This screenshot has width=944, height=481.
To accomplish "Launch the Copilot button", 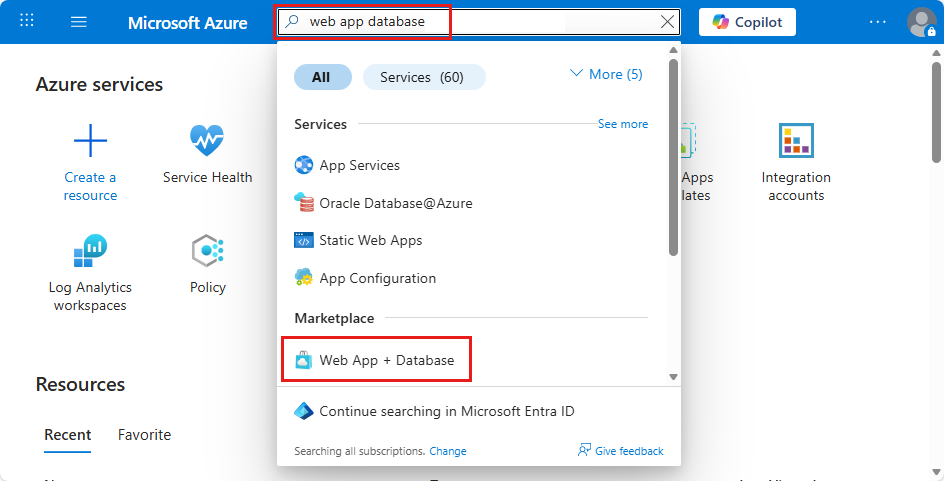I will coord(747,22).
